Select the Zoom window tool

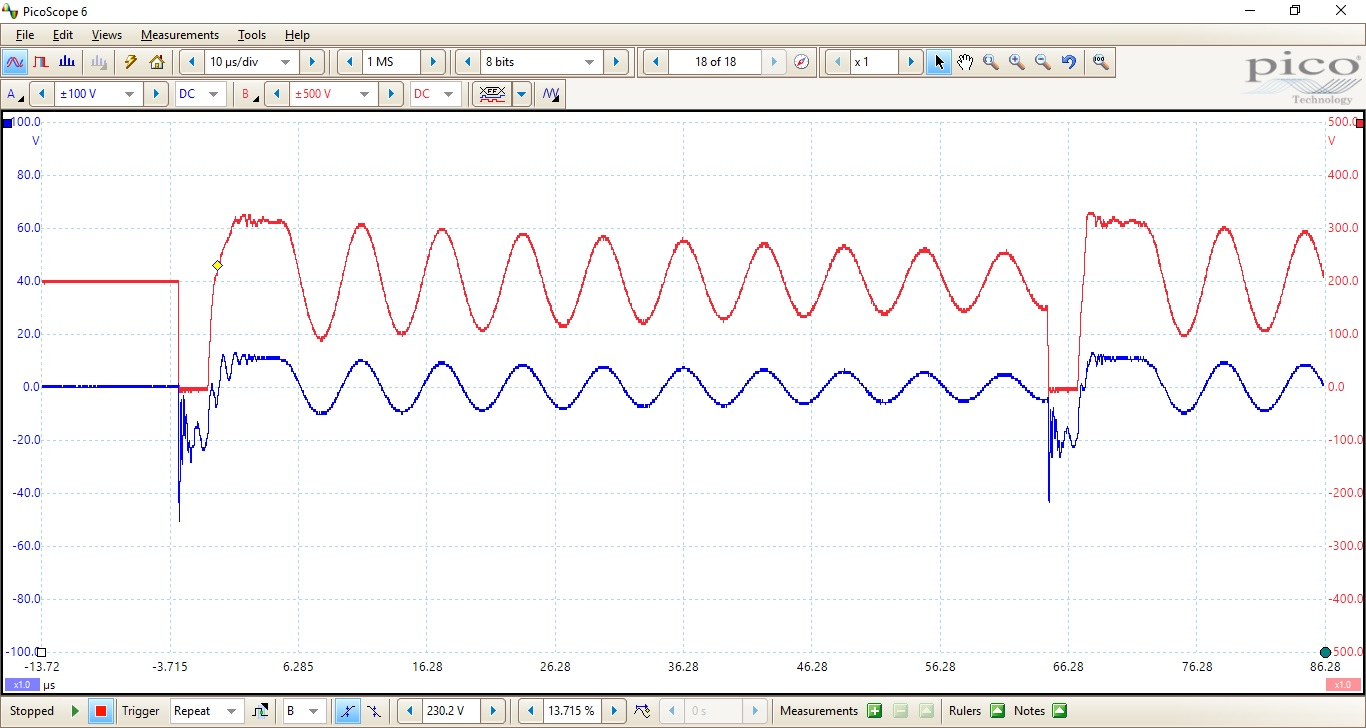[x=991, y=62]
